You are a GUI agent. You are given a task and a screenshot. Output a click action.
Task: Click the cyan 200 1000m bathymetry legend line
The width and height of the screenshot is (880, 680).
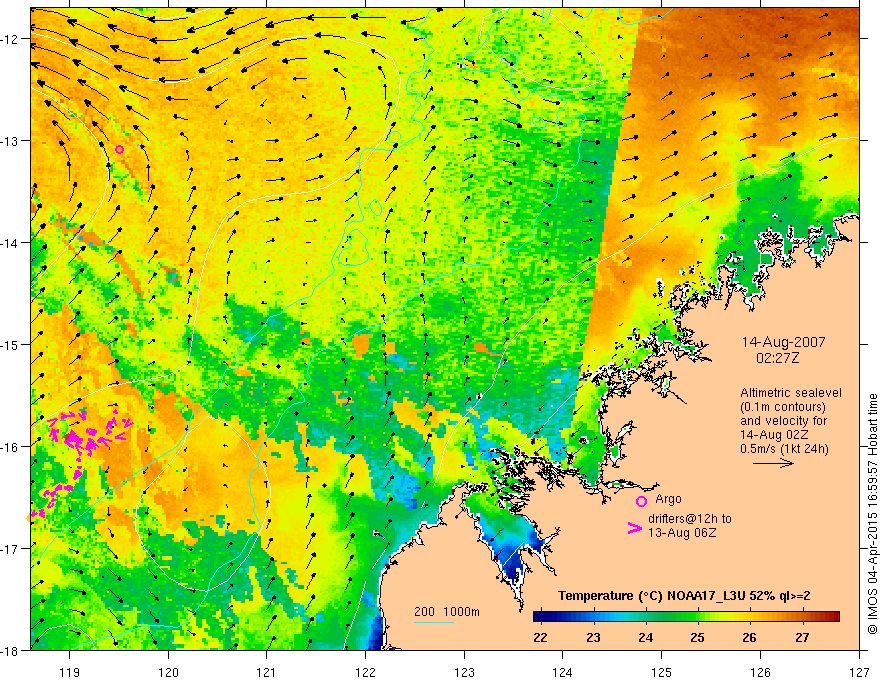434,622
